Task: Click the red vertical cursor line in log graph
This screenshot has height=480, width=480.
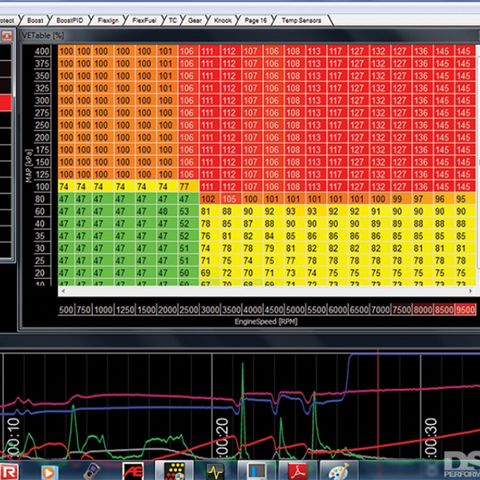Action: (378, 405)
